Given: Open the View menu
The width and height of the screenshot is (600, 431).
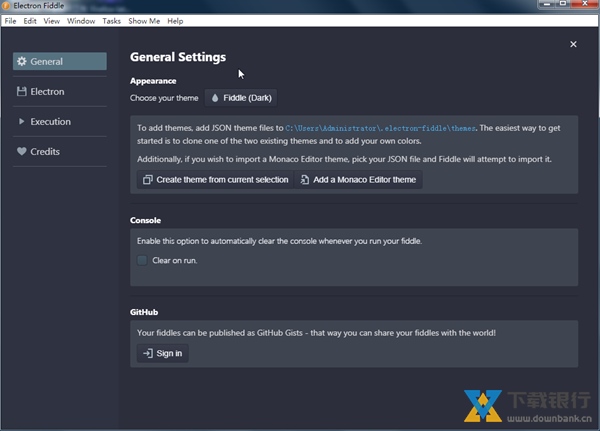Looking at the screenshot, I should 52,21.
